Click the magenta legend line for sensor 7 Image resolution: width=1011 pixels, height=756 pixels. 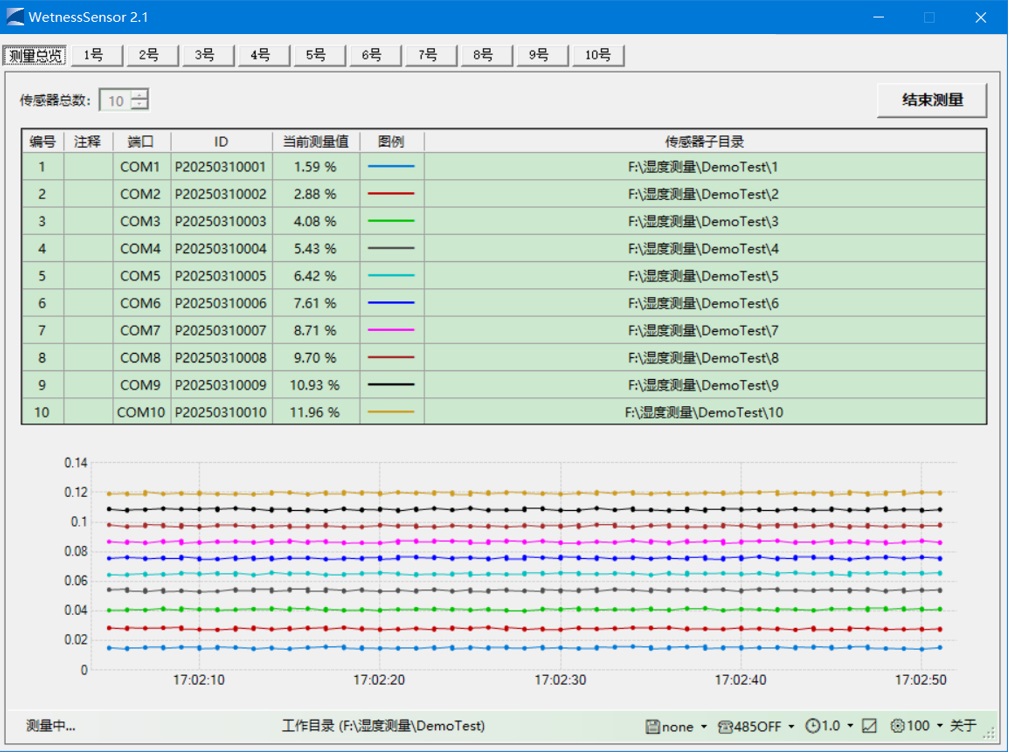pos(391,330)
